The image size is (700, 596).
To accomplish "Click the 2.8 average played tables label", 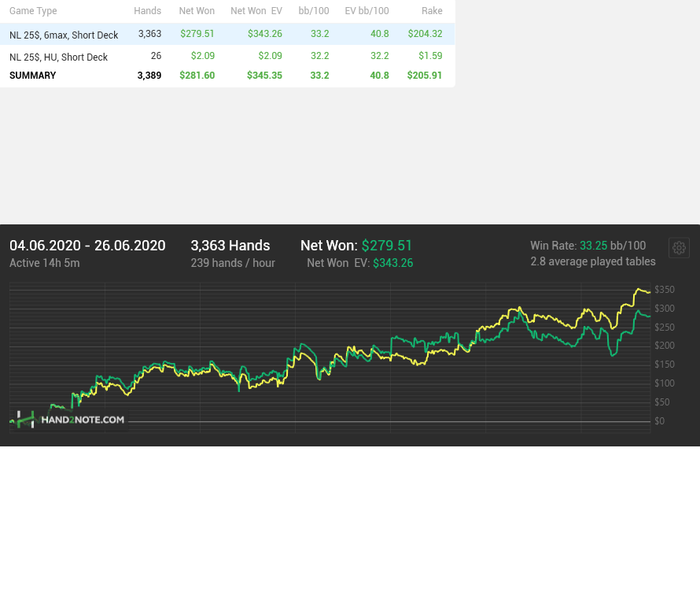I will tap(593, 262).
